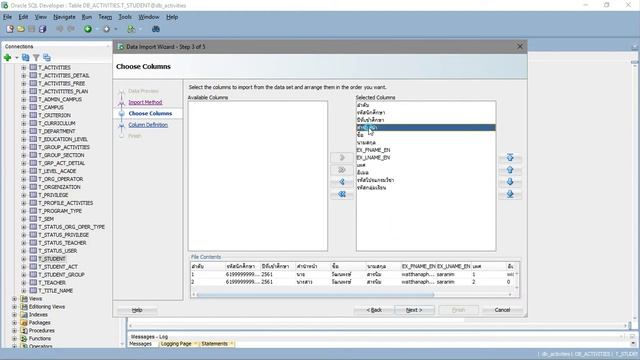Viewport: 640px width, 360px height.
Task: Open the Tools menu
Action: [x=125, y=17]
